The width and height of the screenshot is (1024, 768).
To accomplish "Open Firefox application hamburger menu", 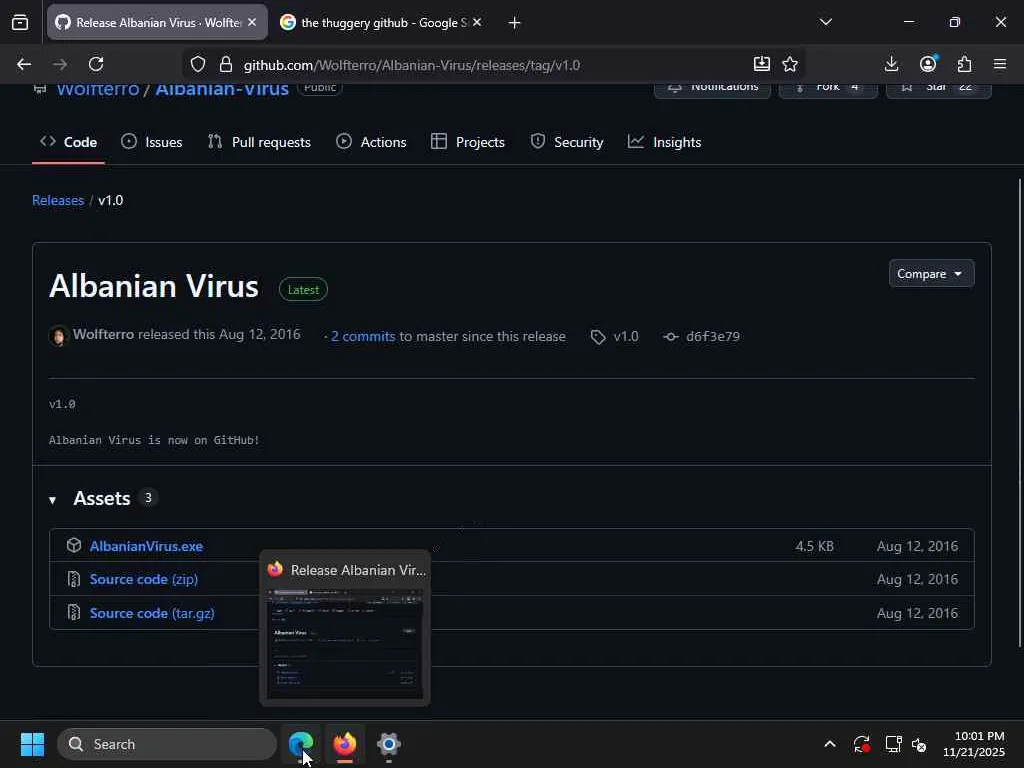I will (x=1000, y=64).
